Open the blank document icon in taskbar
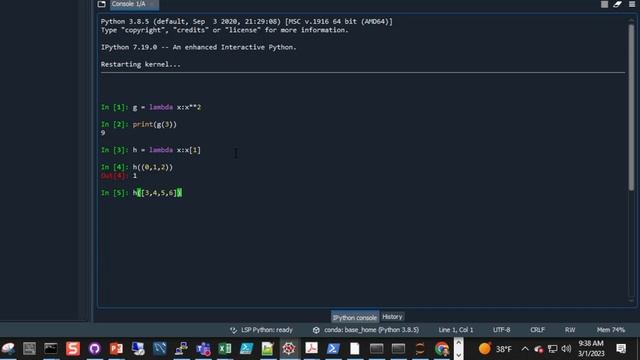This screenshot has height=360, width=640. tap(355, 349)
